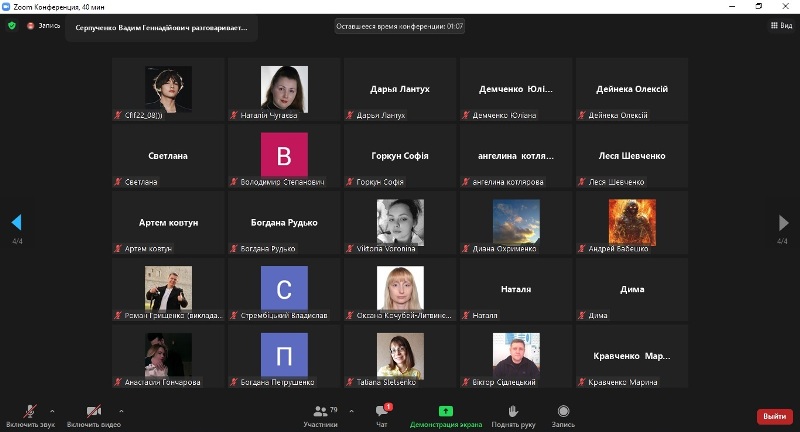
Task: Click the red recording indicator Запись
Action: click(44, 26)
